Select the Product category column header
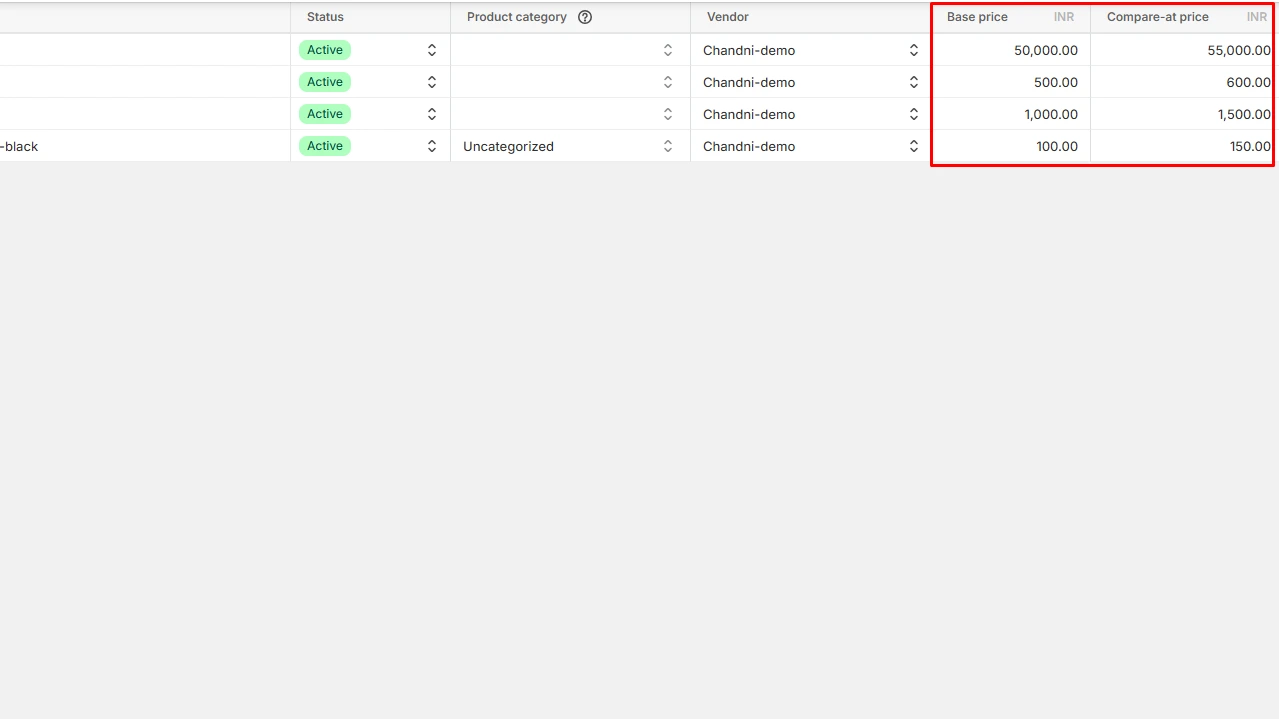The width and height of the screenshot is (1279, 719). pos(570,17)
